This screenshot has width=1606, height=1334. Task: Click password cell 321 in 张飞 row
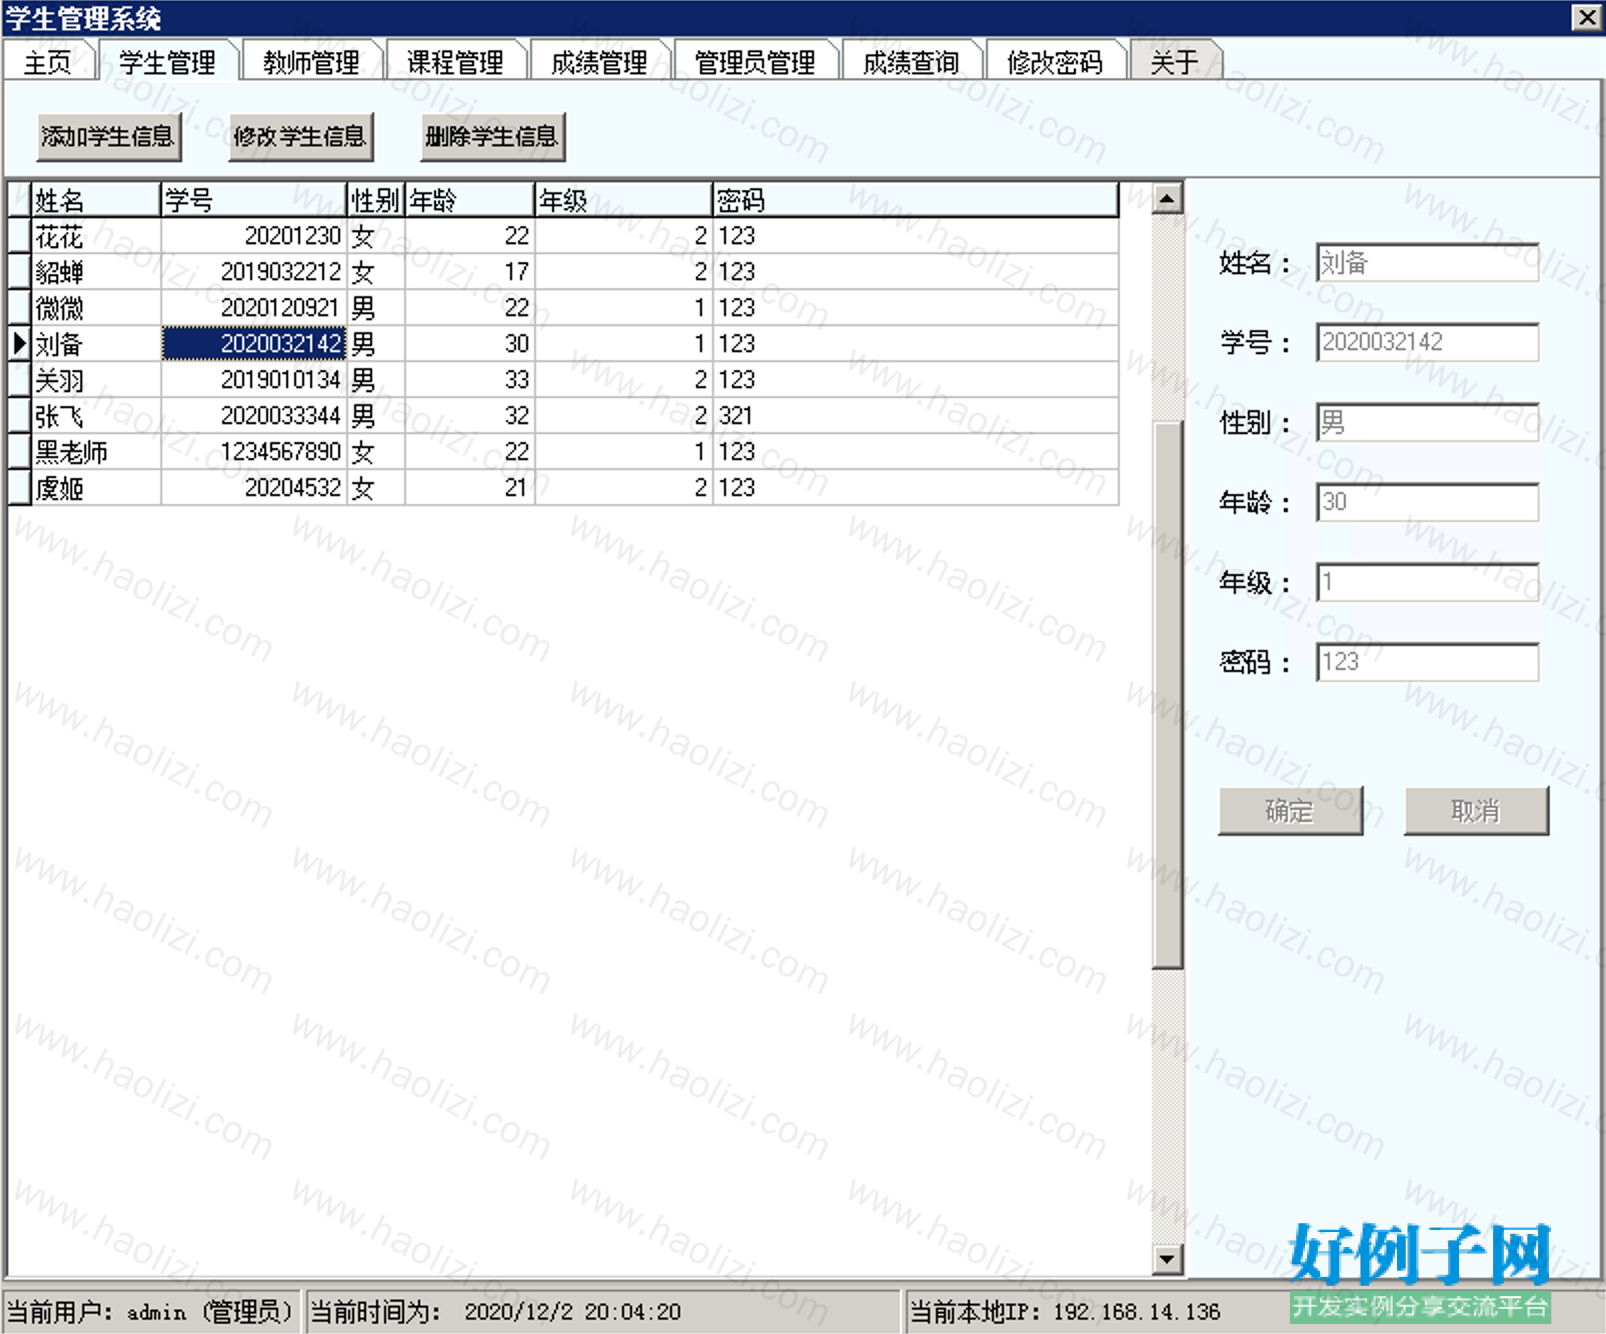click(x=916, y=416)
